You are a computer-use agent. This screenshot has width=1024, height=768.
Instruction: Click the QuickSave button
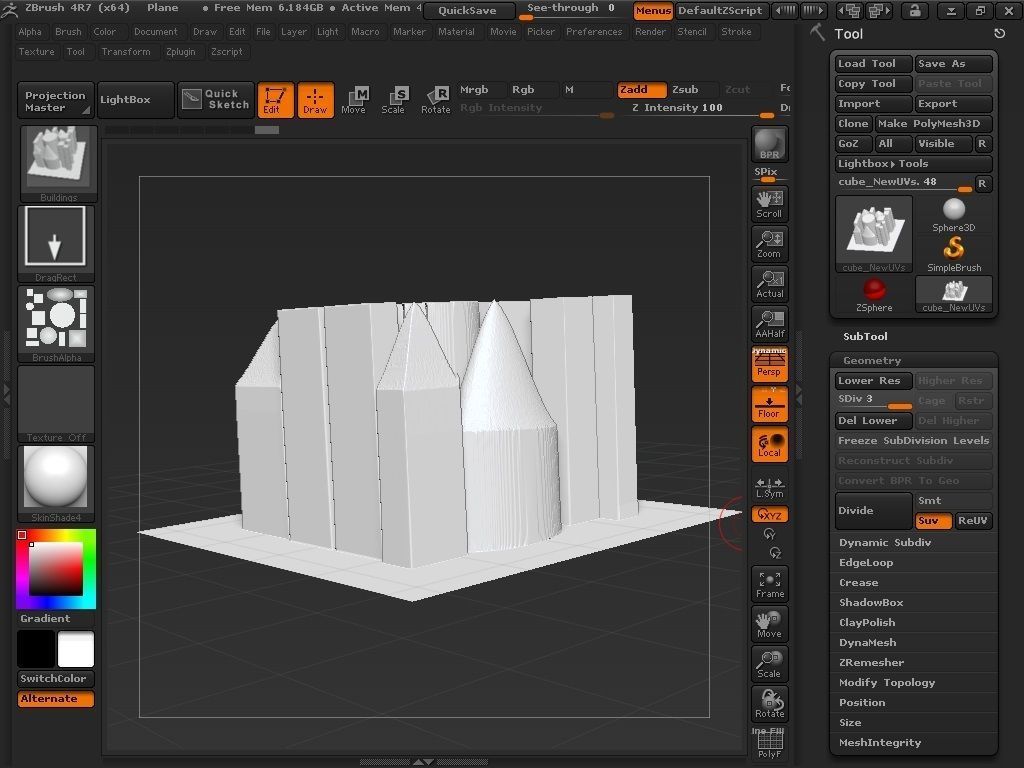tap(468, 10)
